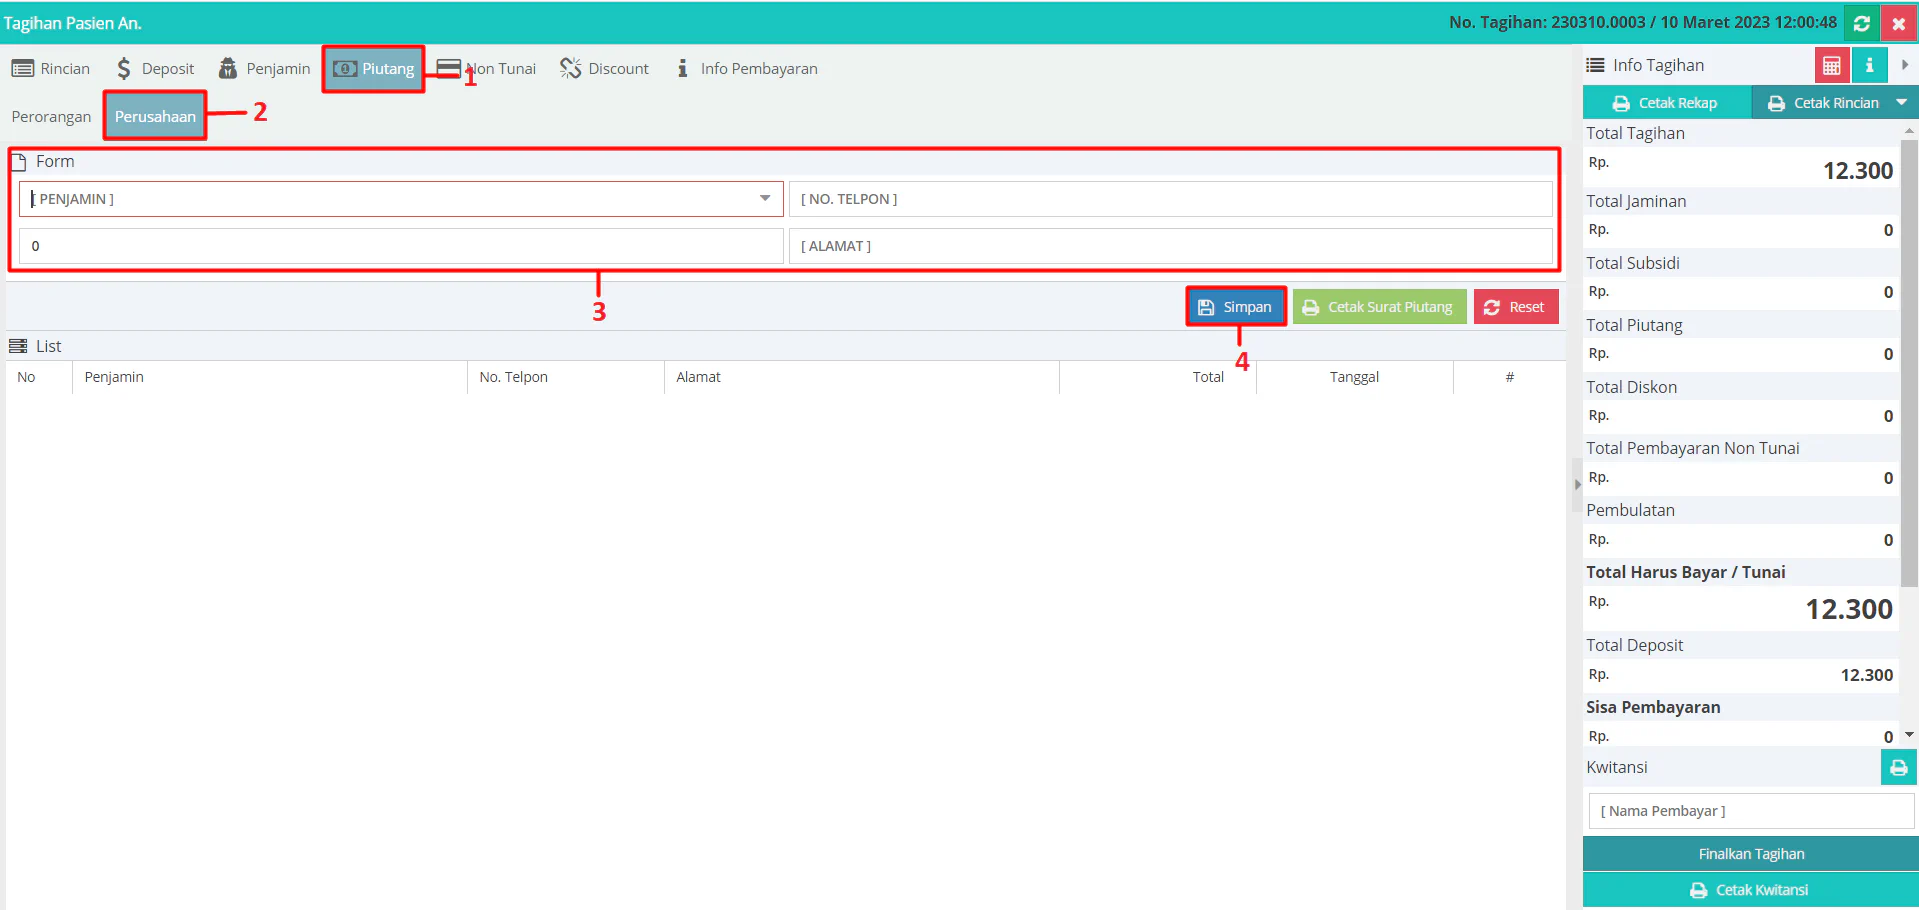Click Cetak Surat Piutang button
Screen dimensions: 1919x910
tap(1379, 307)
